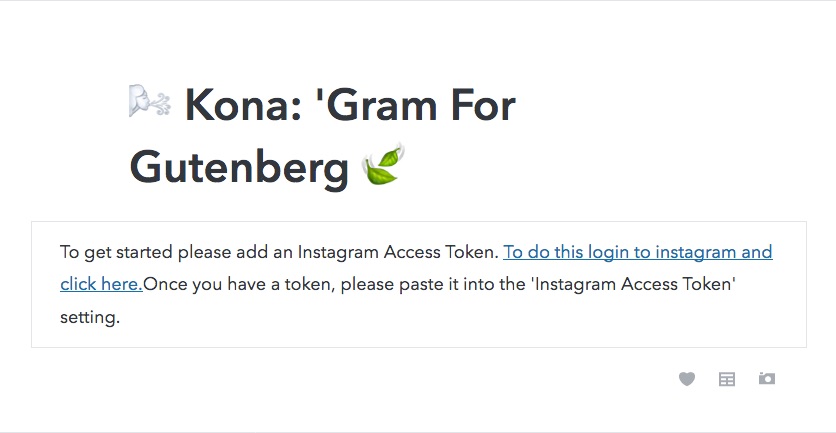Viewport: 836px width, 433px height.
Task: Click the quoted 'Instagram Access Token' setting text
Action: tap(636, 284)
